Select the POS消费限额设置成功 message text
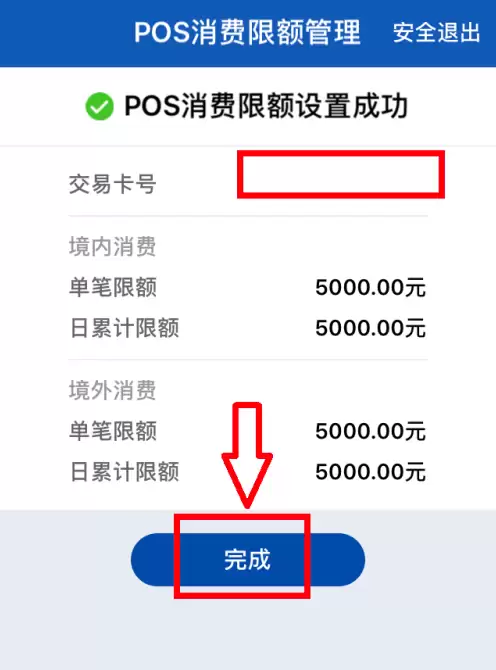The height and width of the screenshot is (670, 496). (266, 106)
